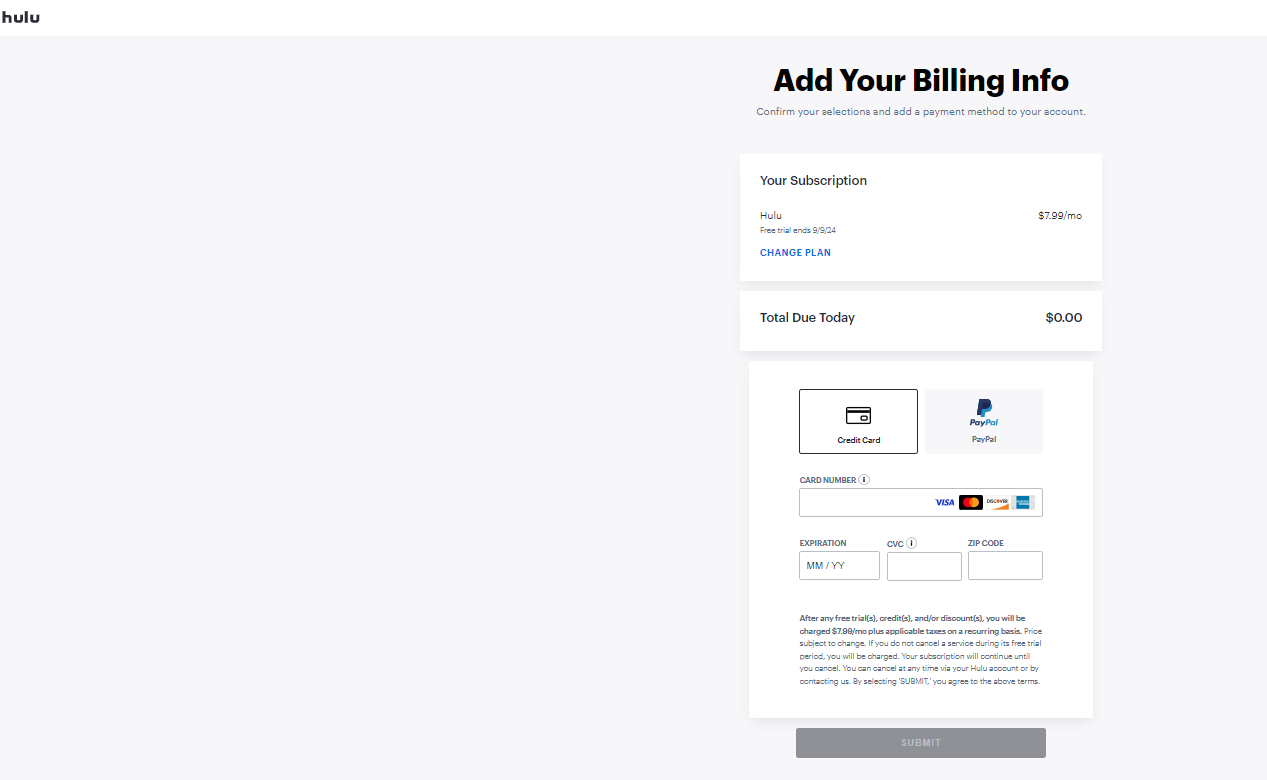Click the Discover card icon
Viewport: 1267px width, 780px height.
tap(996, 502)
